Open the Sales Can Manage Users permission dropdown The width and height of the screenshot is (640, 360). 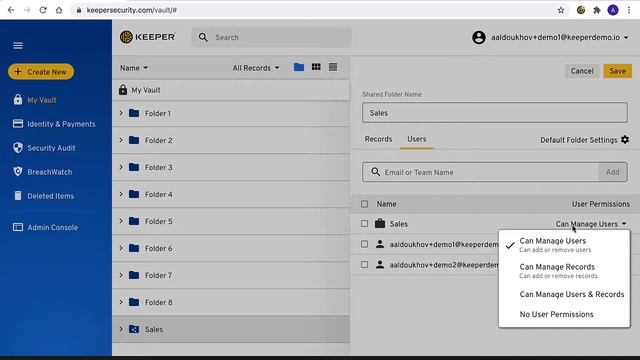pyautogui.click(x=591, y=224)
